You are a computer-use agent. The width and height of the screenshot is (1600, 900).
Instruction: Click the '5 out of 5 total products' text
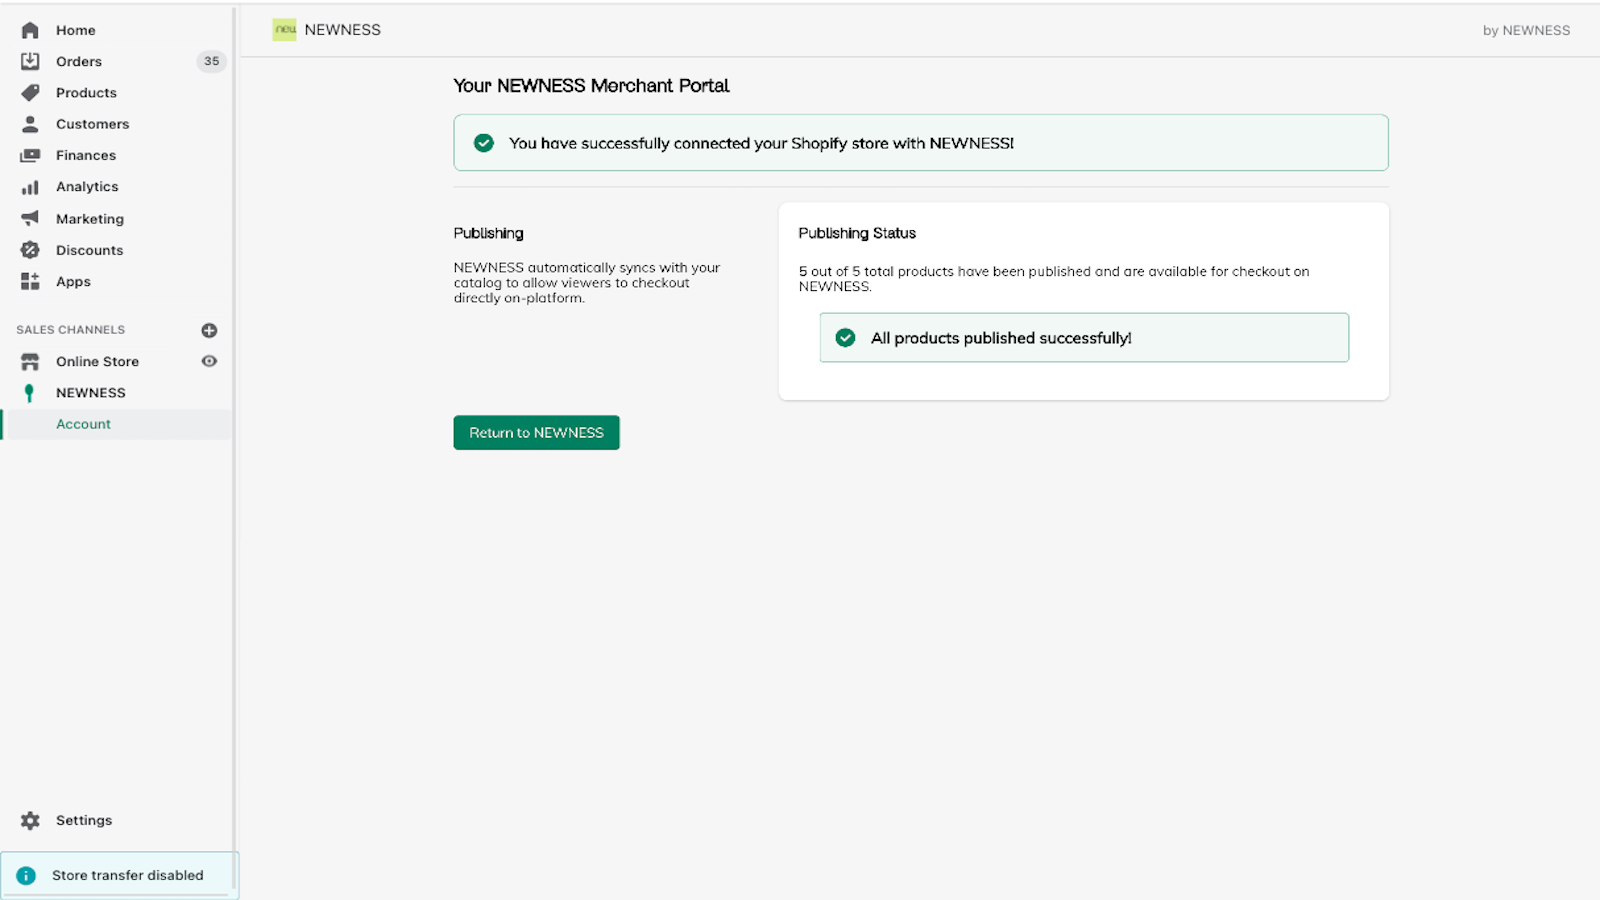[1054, 278]
